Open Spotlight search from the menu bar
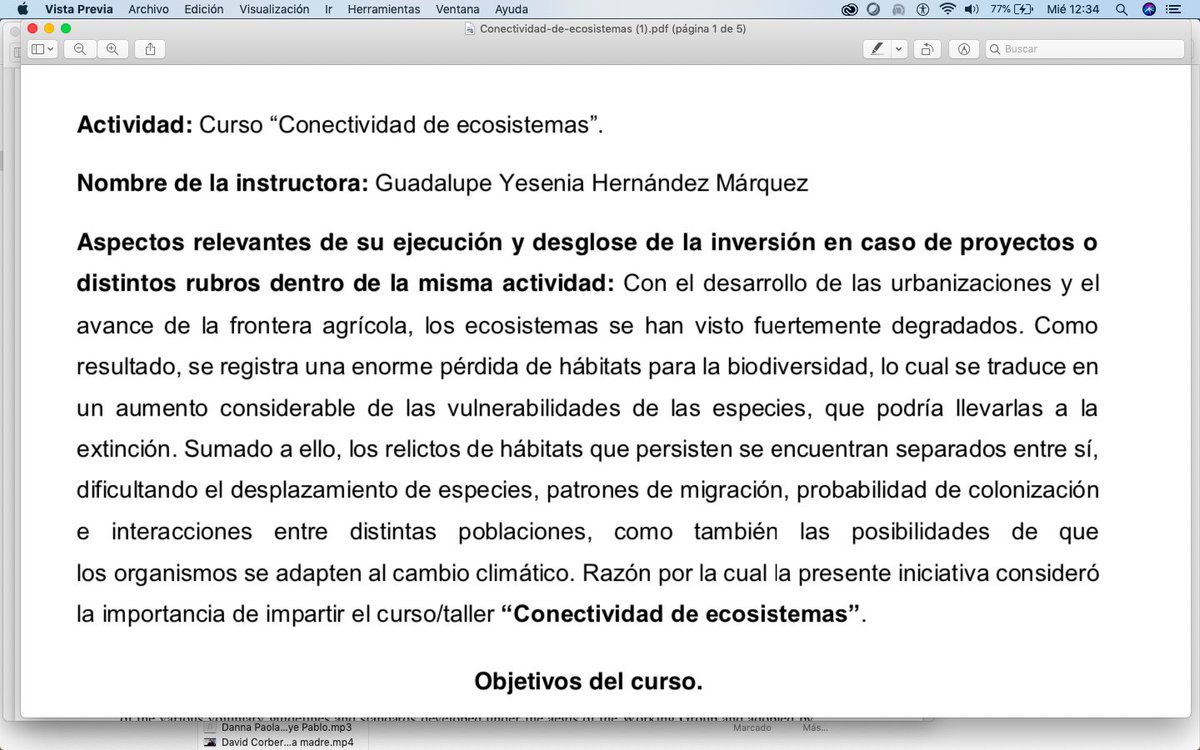 click(1121, 10)
